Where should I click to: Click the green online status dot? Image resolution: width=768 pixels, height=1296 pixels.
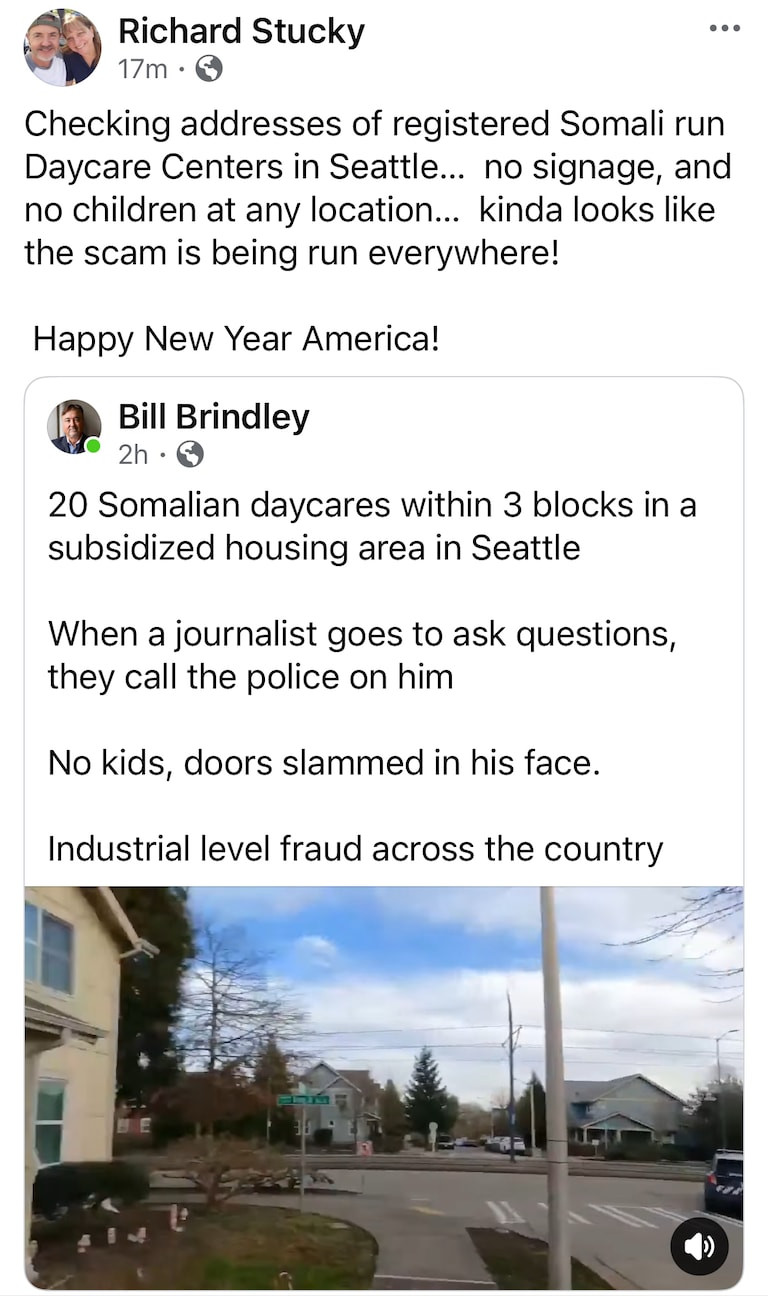coord(93,445)
